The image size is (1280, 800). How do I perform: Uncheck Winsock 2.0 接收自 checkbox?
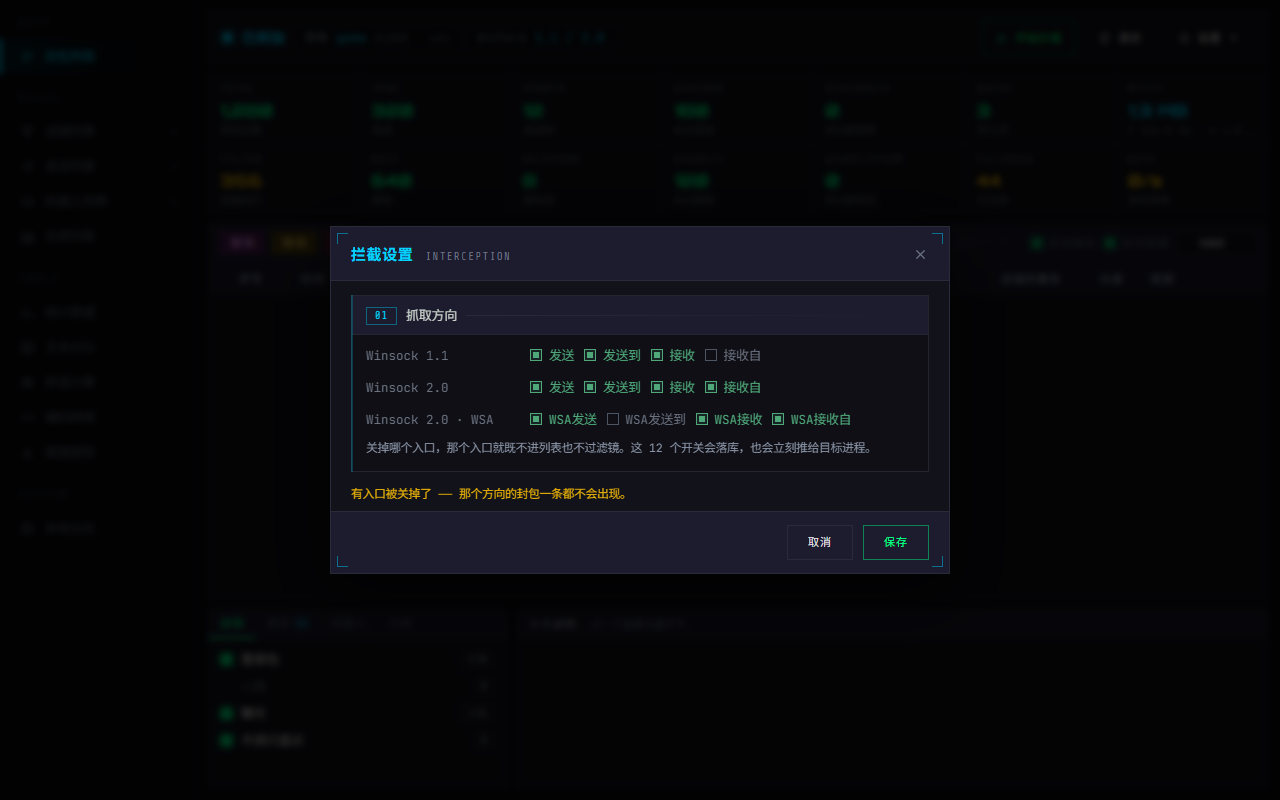(x=711, y=387)
